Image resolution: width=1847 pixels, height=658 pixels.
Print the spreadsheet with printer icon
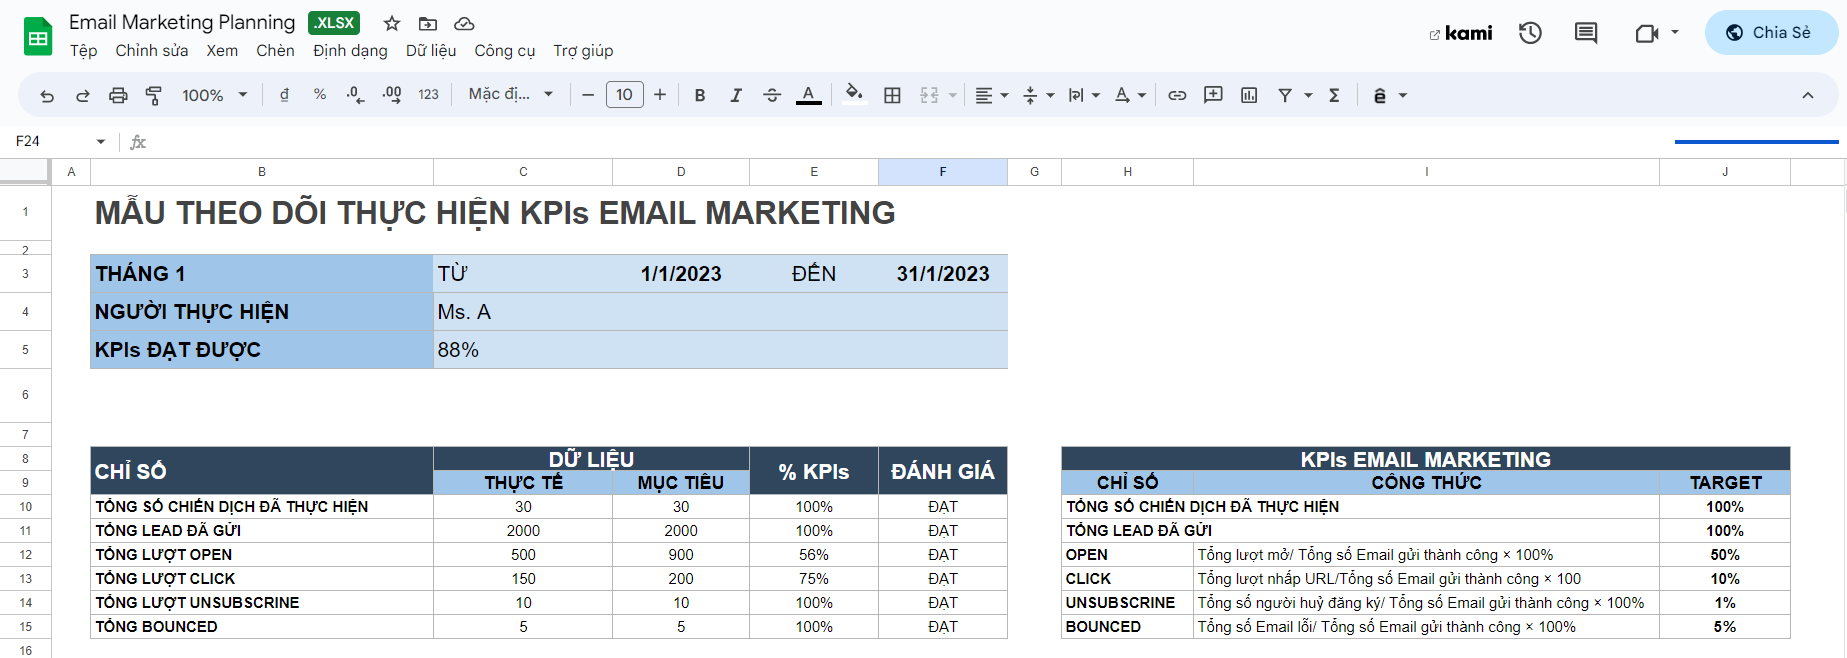tap(118, 95)
